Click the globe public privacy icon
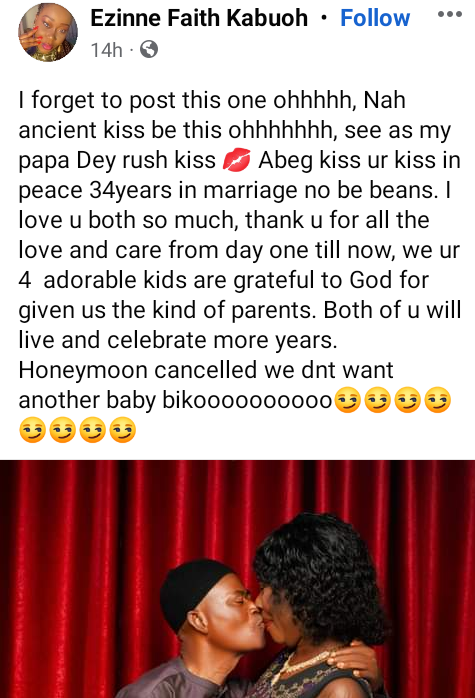The width and height of the screenshot is (475, 698). [x=149, y=49]
